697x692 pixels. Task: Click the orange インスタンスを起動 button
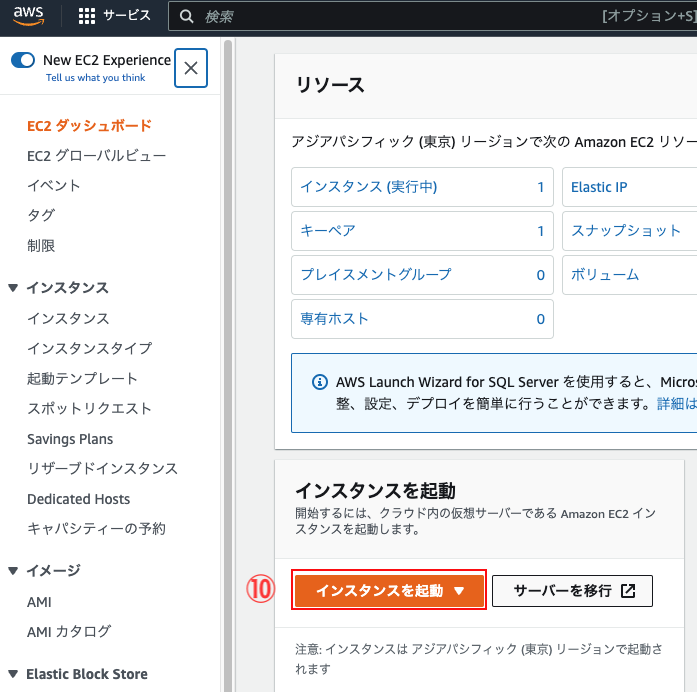pyautogui.click(x=389, y=591)
